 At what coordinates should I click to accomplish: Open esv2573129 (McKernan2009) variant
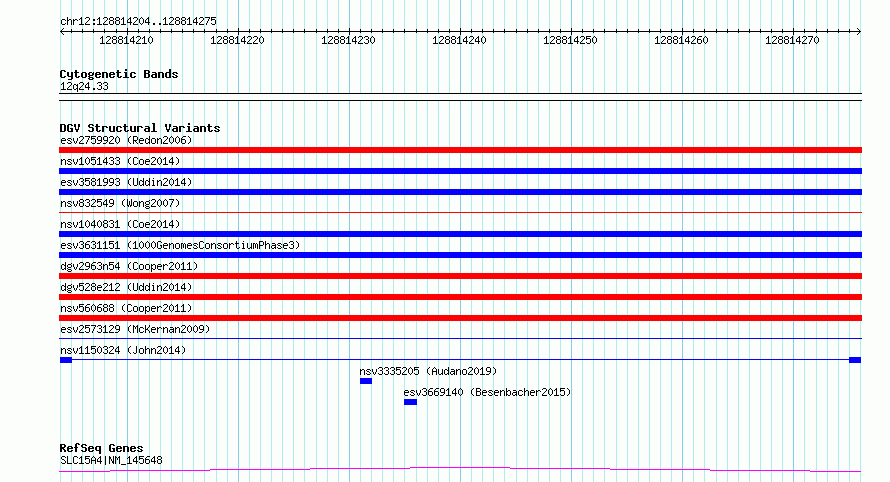pos(135,329)
